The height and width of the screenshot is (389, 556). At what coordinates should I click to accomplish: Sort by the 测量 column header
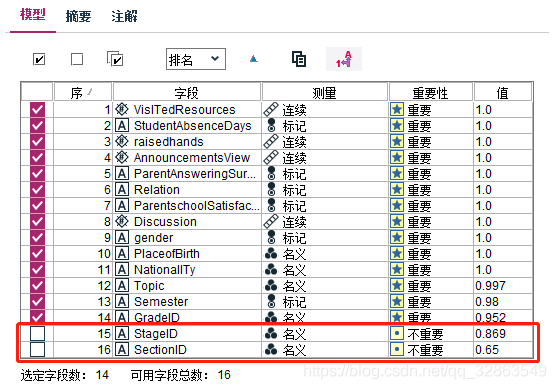point(324,93)
